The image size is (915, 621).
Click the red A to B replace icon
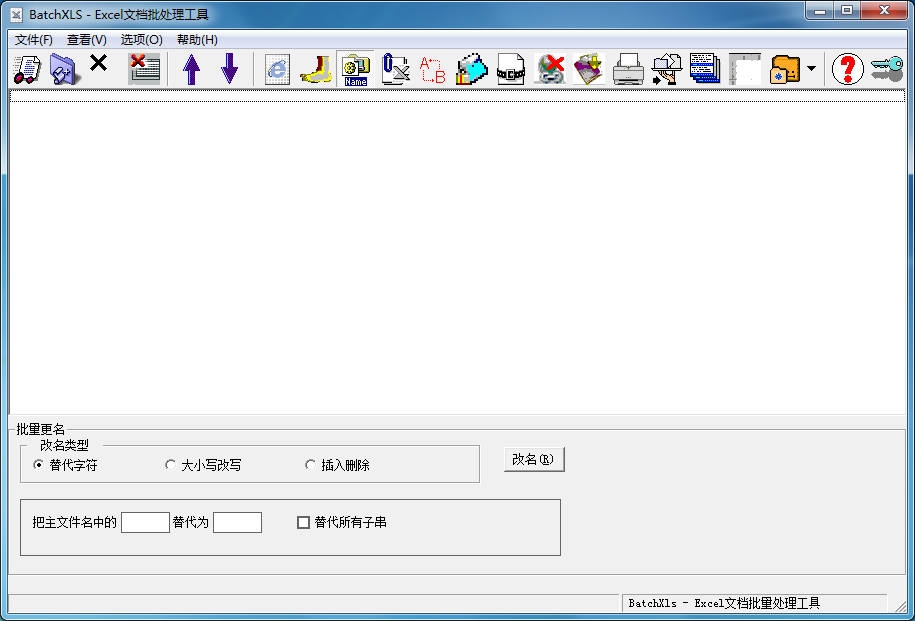point(432,69)
